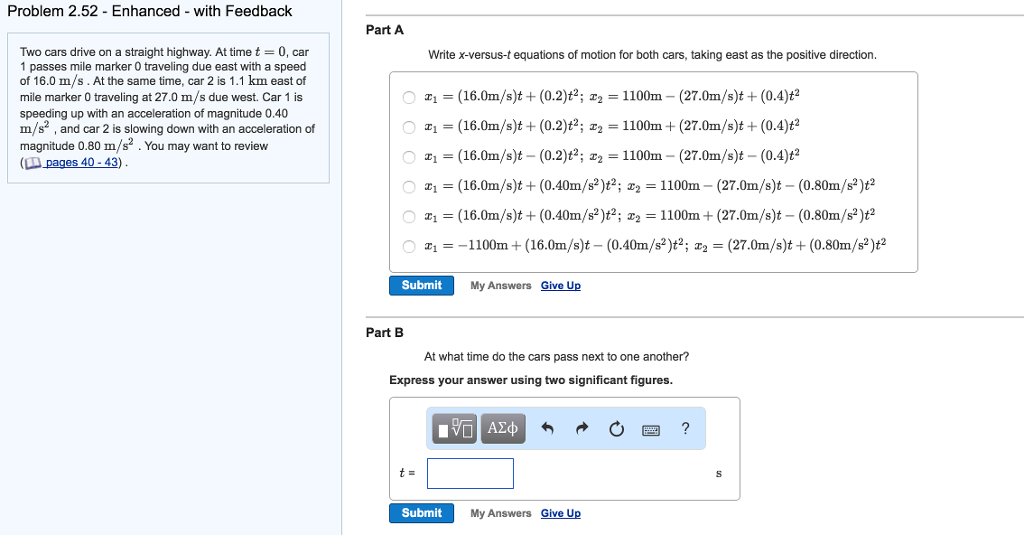Submit the Part B answer
Screen dimensions: 1024x535
[421, 513]
